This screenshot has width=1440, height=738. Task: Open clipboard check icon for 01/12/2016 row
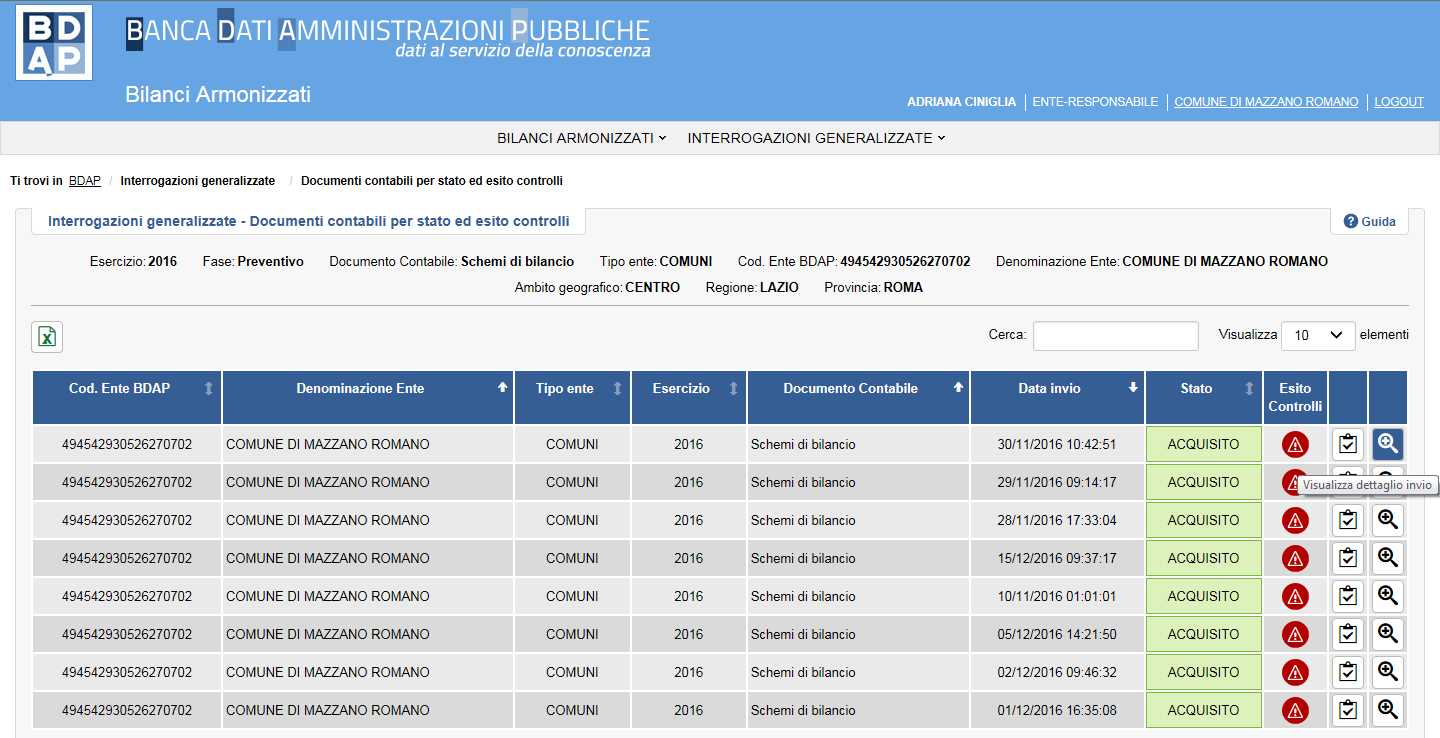click(1348, 710)
